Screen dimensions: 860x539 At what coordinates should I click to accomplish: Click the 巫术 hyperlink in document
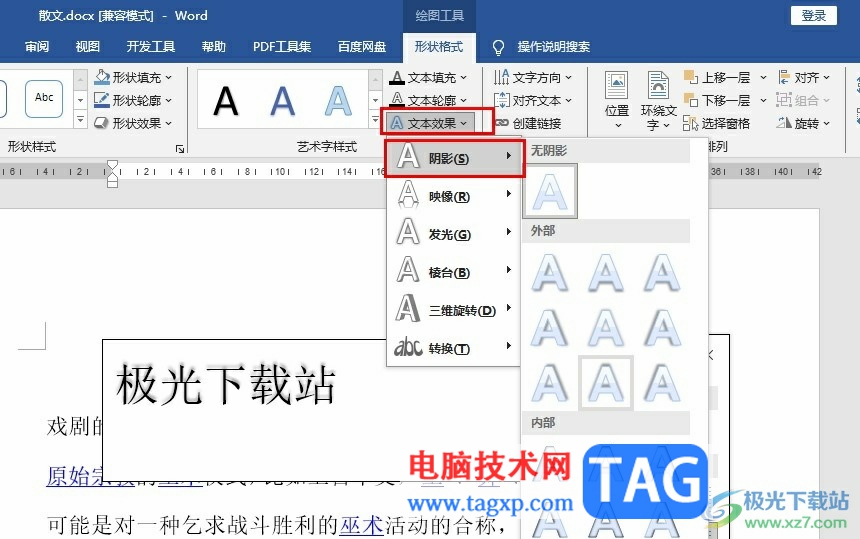pyautogui.click(x=361, y=525)
